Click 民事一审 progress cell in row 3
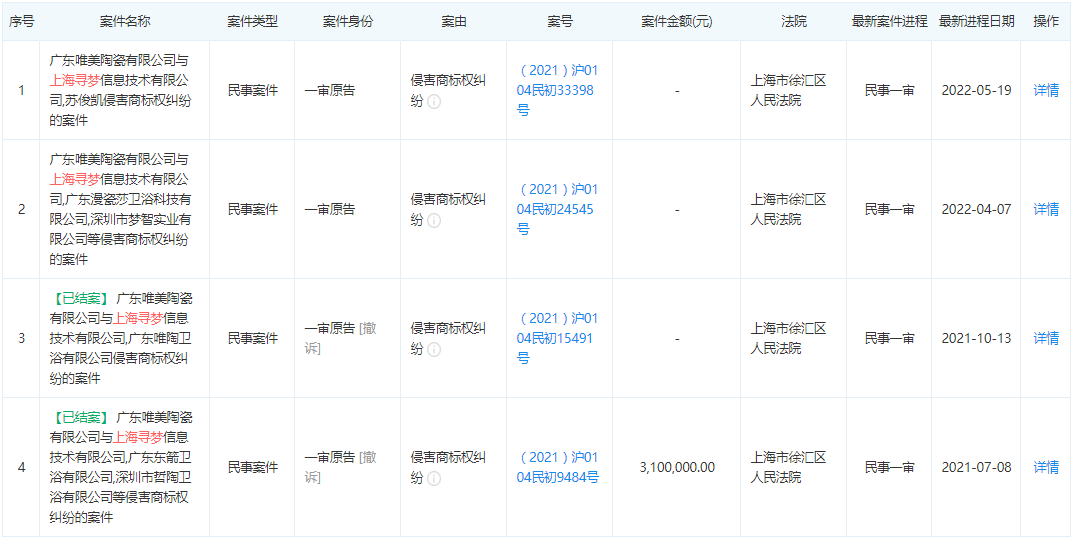Image resolution: width=1075 pixels, height=542 pixels. (889, 338)
